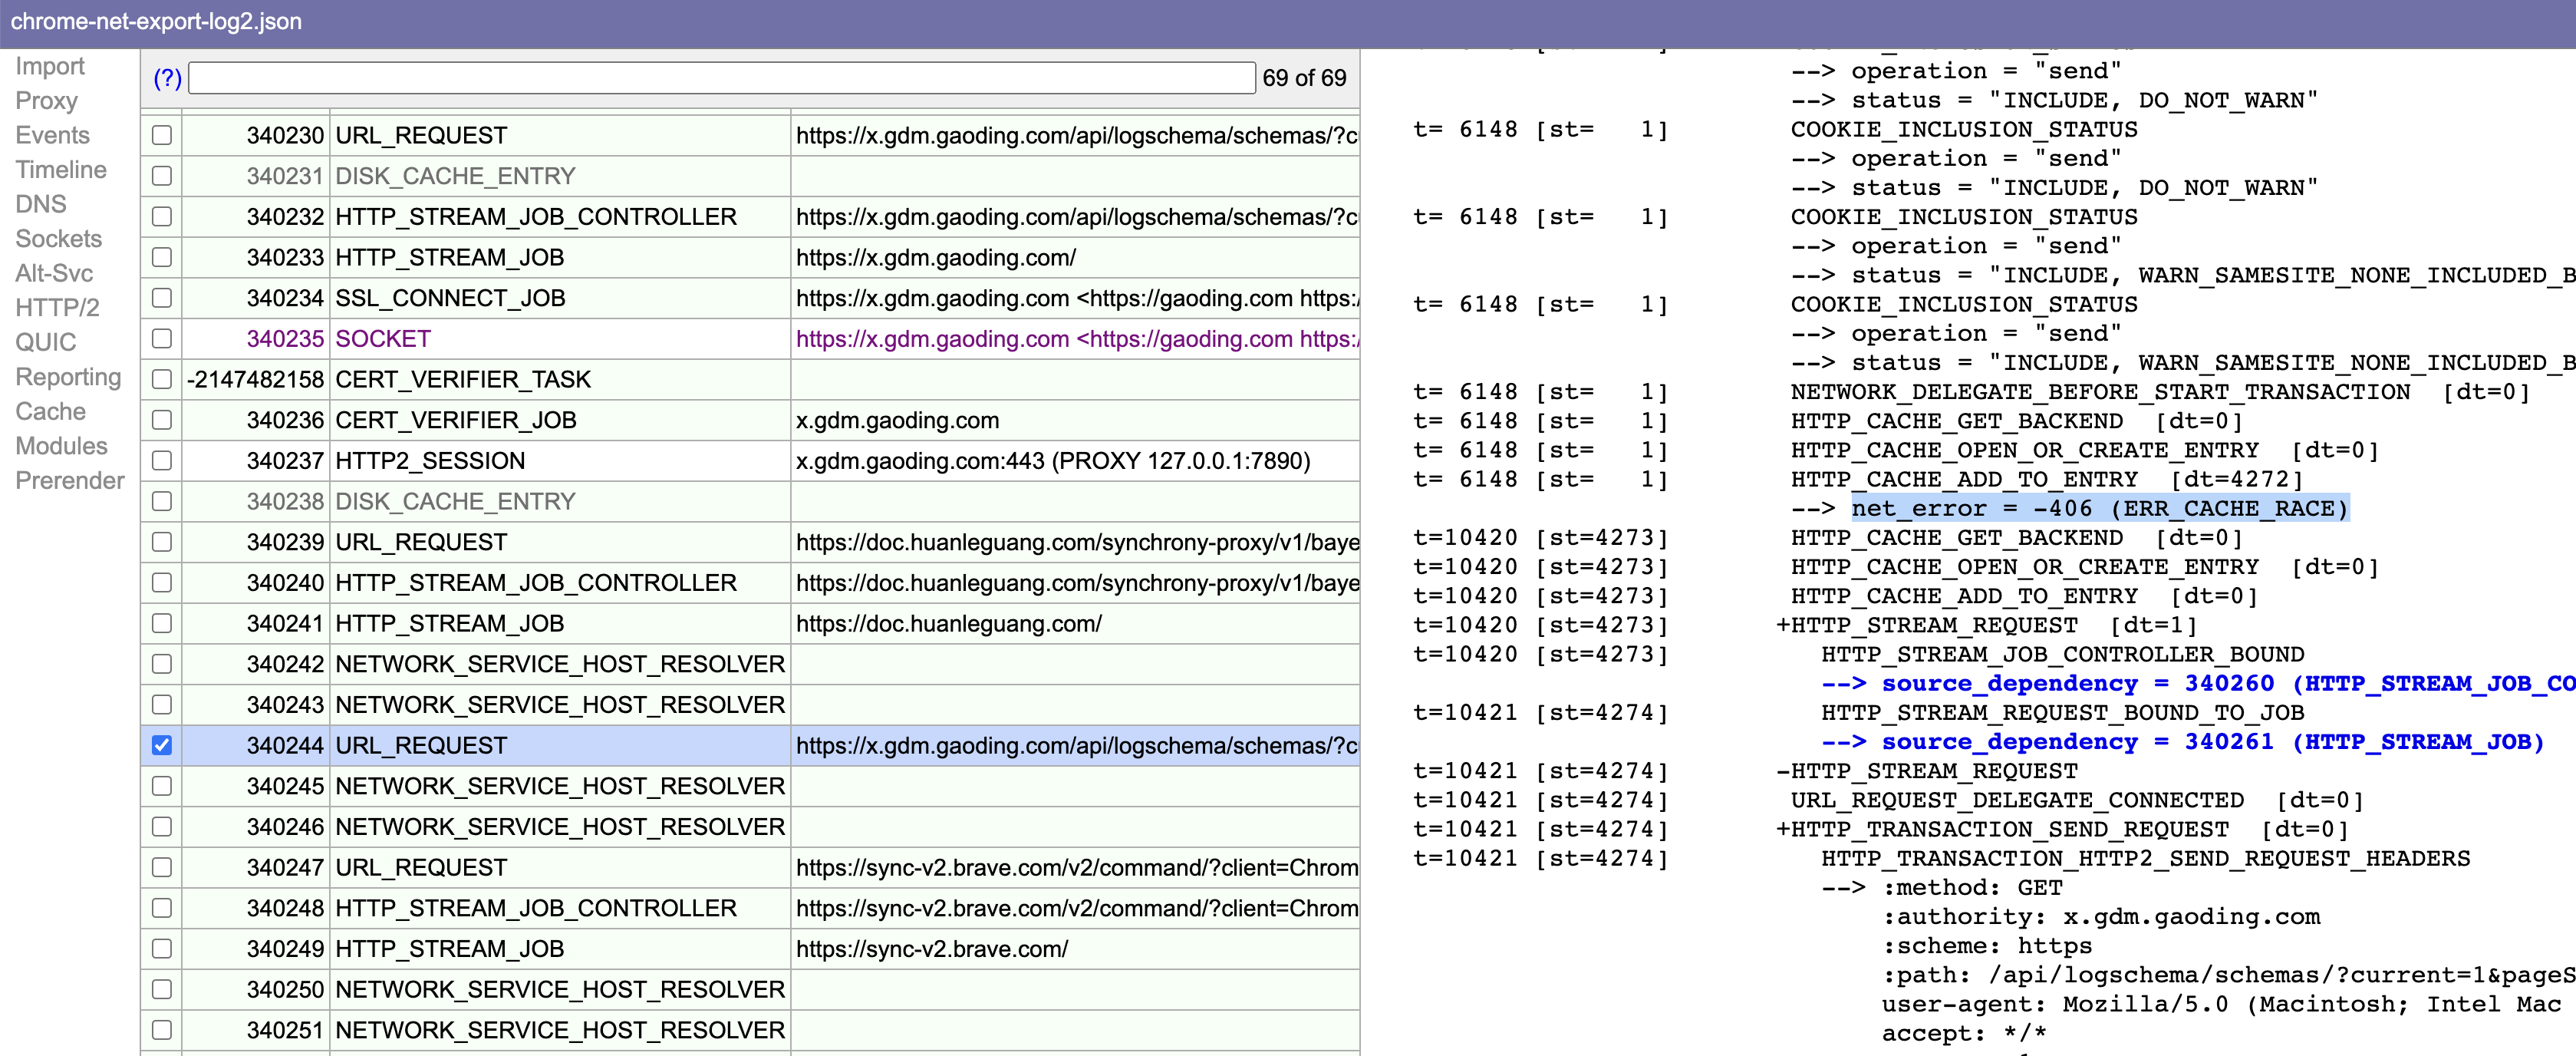Check the 340235 SOCKET row checkbox
Image resolution: width=2576 pixels, height=1056 pixels.
click(x=162, y=339)
